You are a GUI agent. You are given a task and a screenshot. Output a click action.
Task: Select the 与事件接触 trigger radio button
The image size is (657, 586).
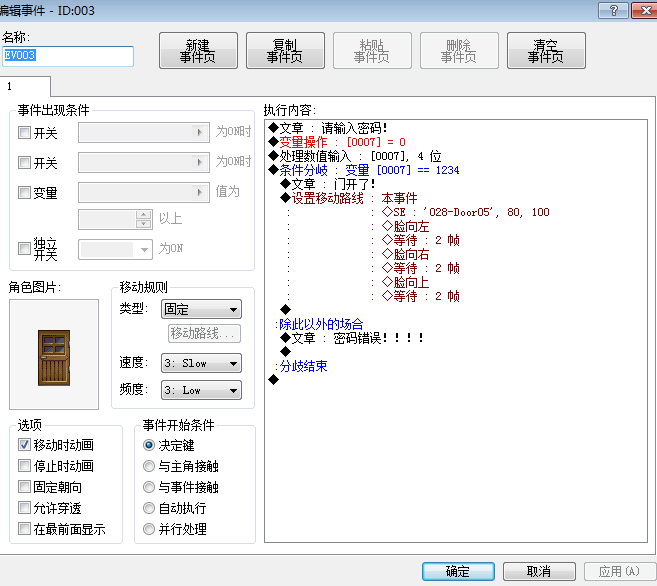[x=149, y=487]
